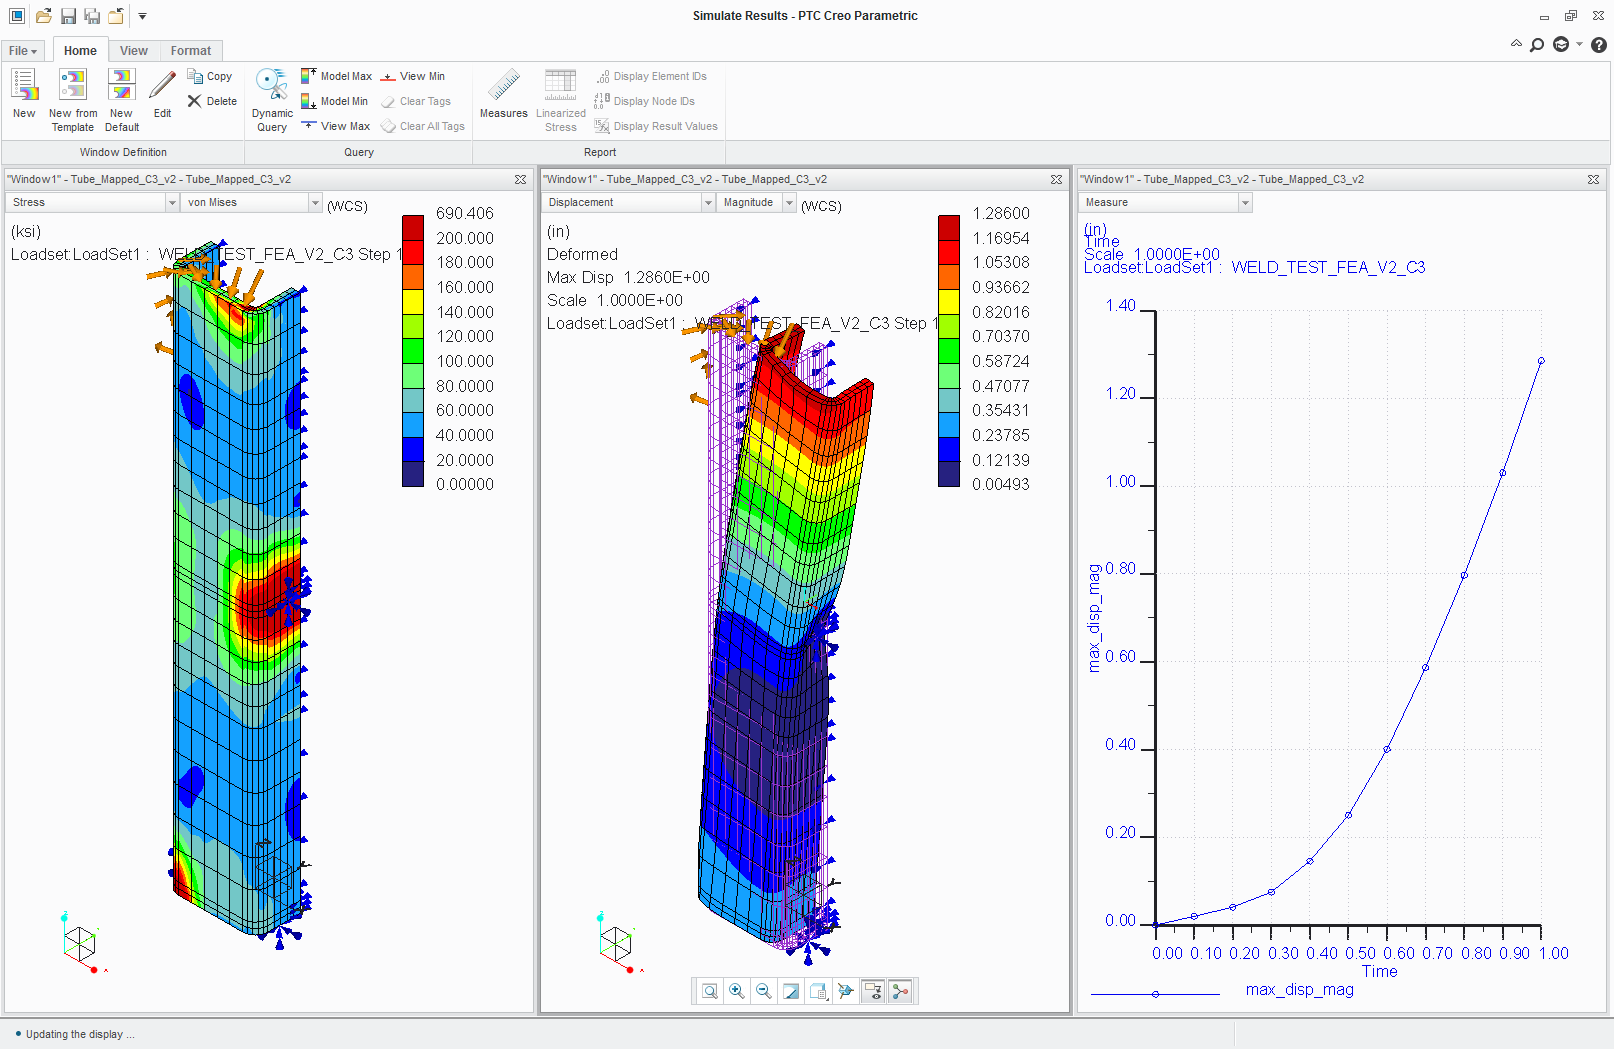Click the Time axis label under the graph
Viewport: 1614px width, 1049px height.
coord(1379,971)
